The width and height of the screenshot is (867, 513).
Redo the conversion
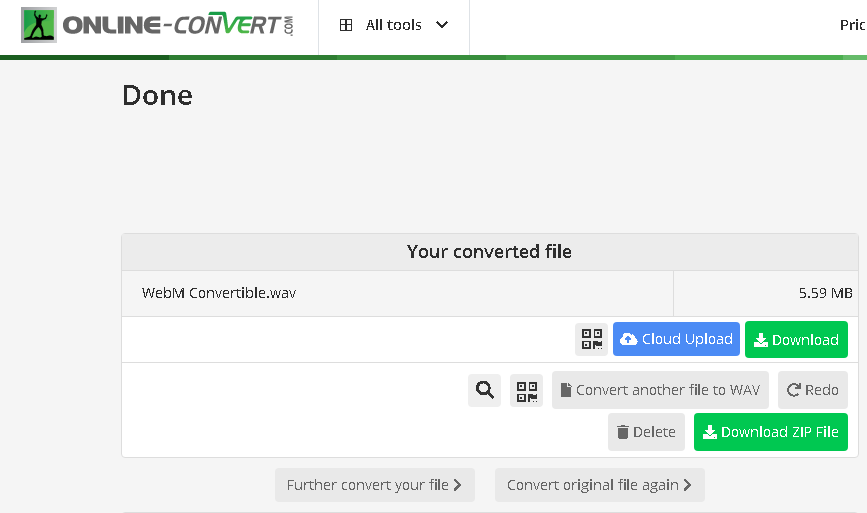click(x=812, y=390)
